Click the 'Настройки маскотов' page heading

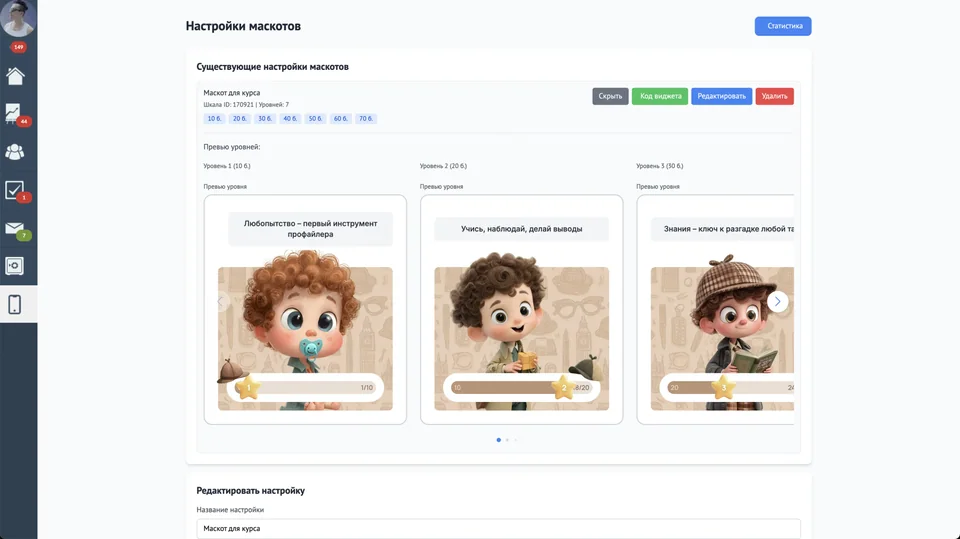tap(243, 26)
